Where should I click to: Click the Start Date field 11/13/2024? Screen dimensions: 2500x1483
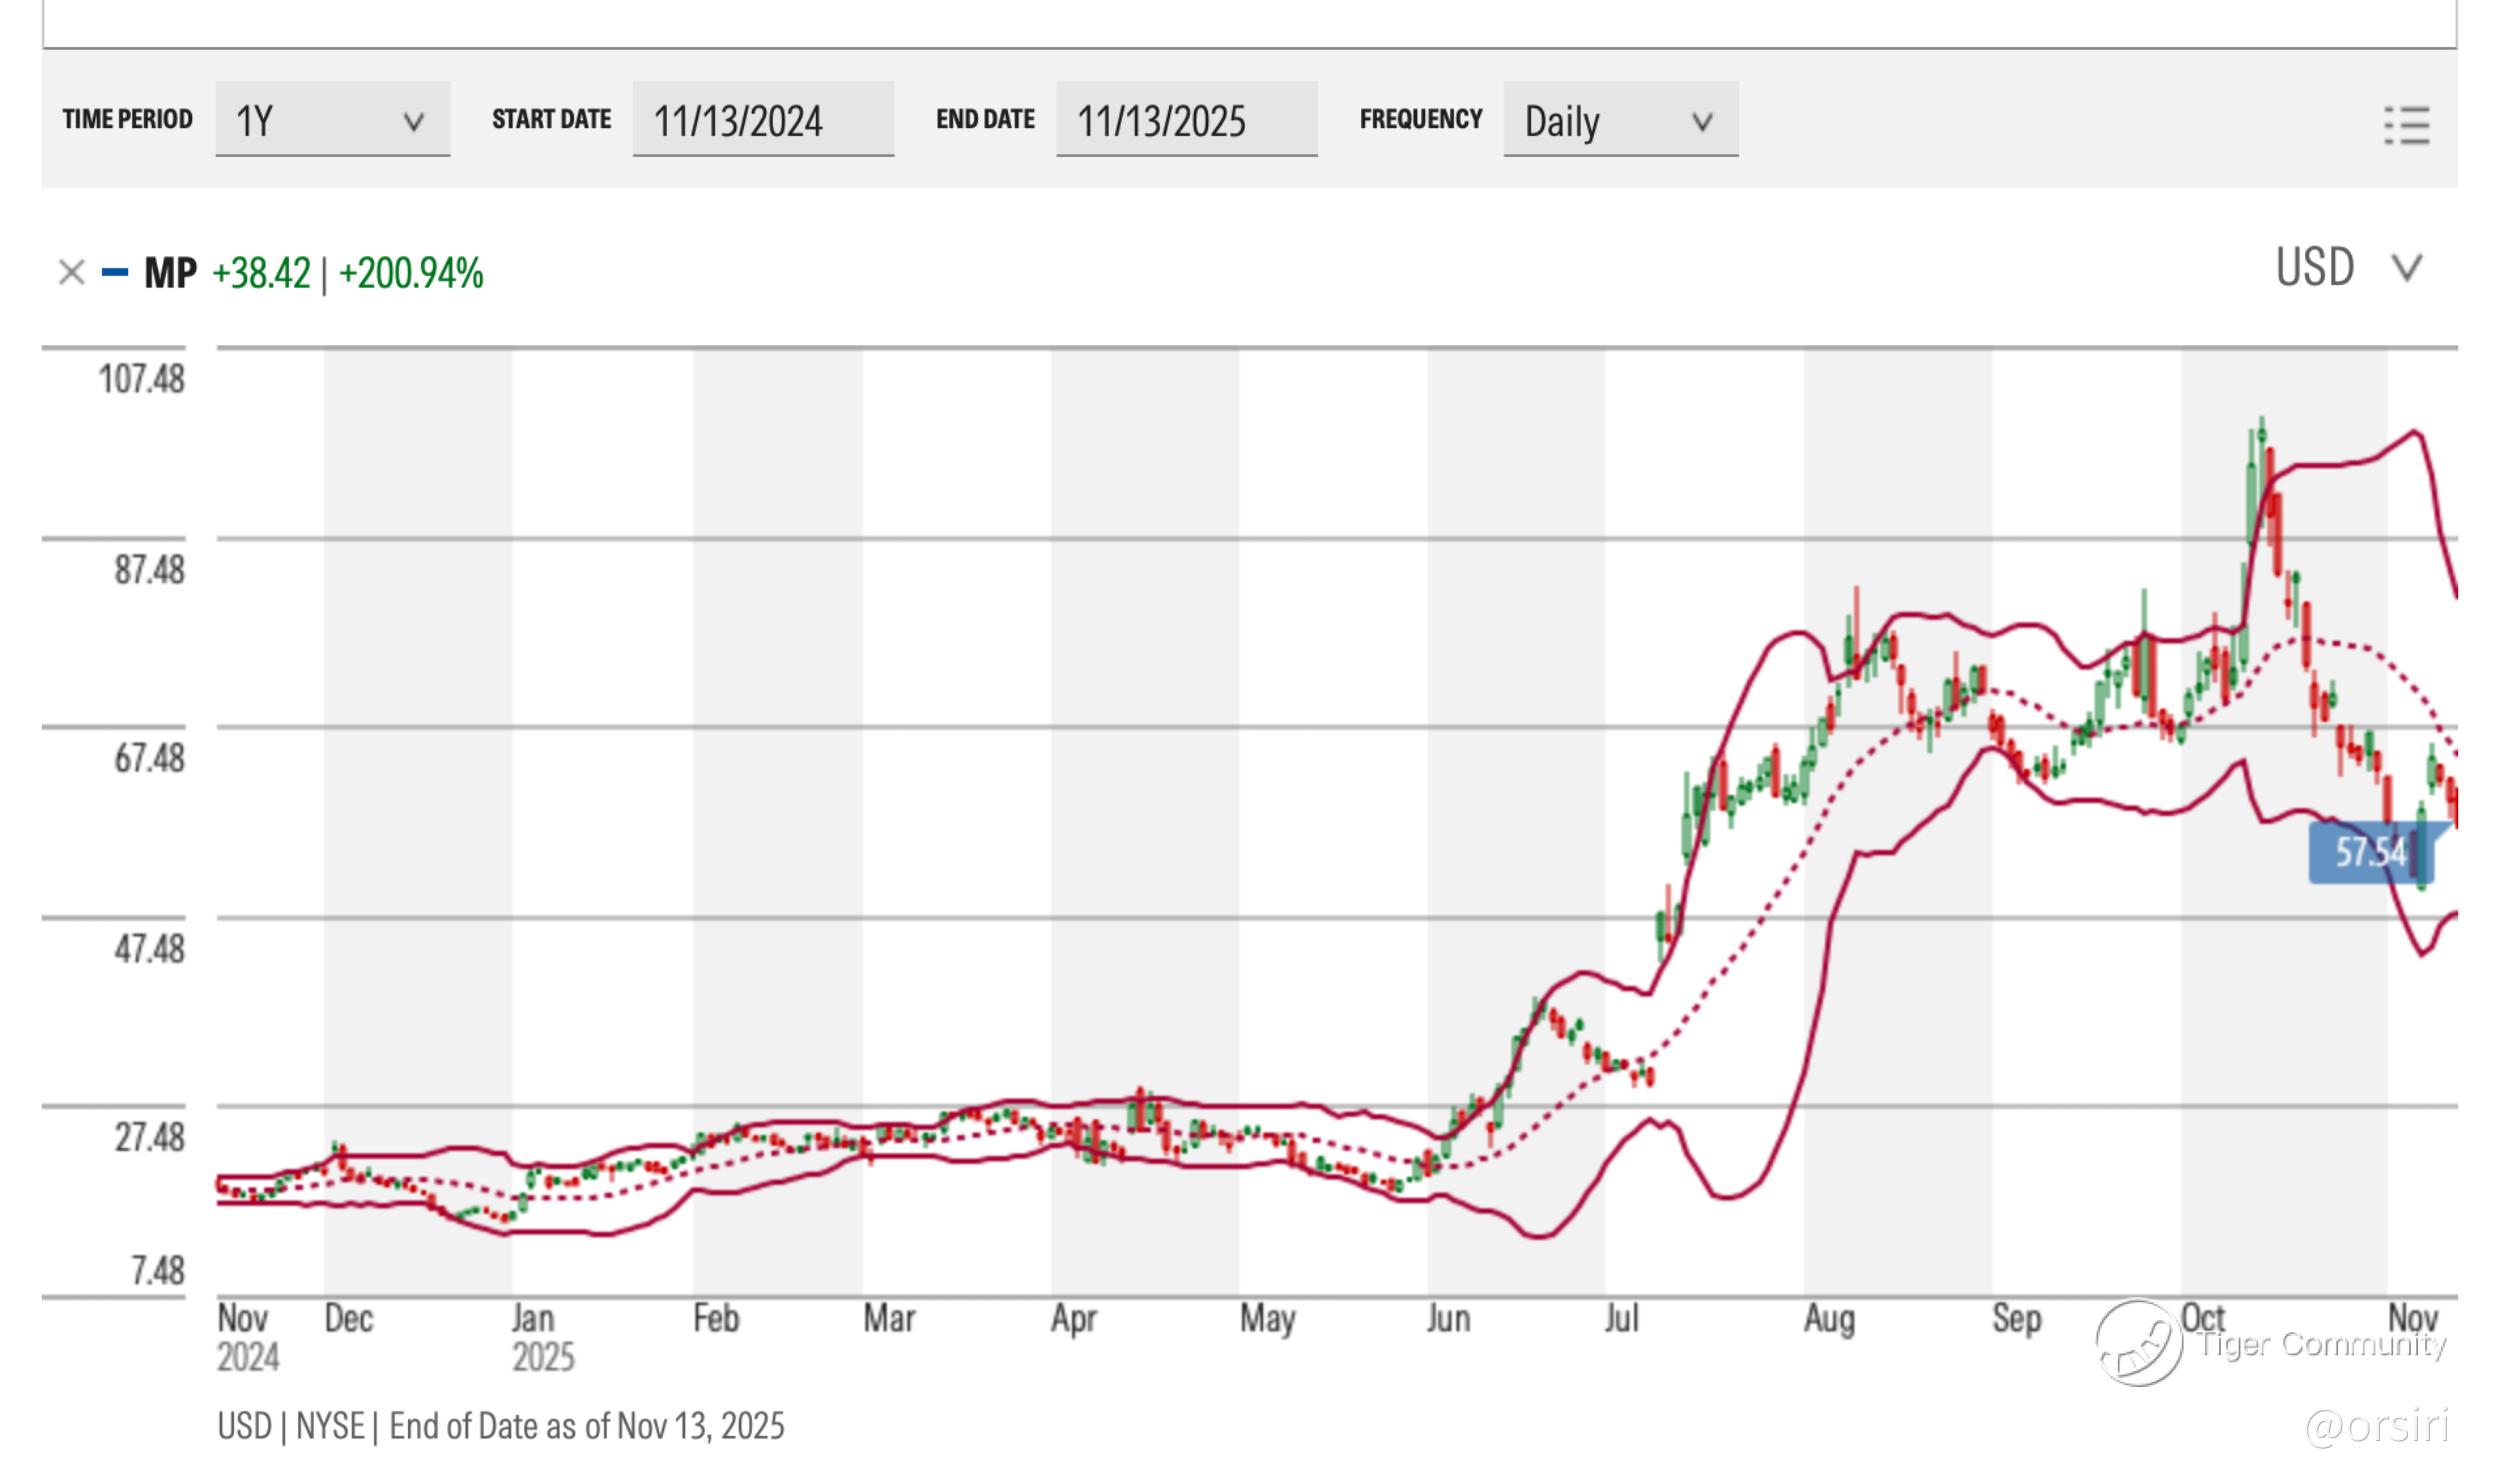[x=762, y=121]
